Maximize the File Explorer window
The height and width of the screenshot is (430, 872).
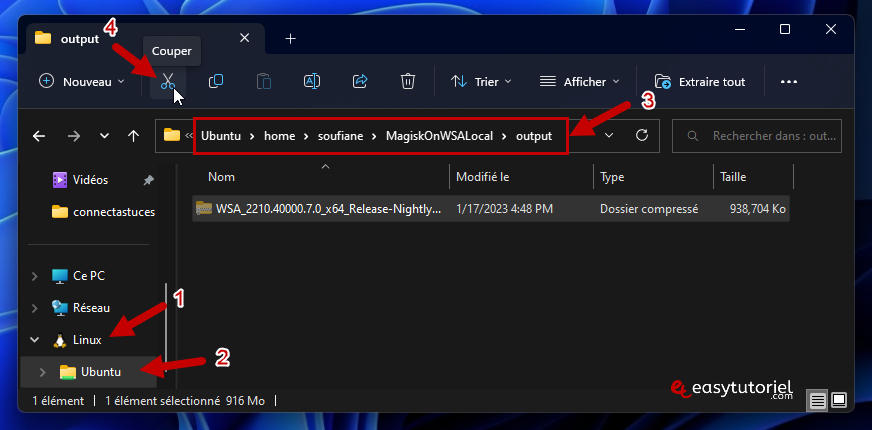click(x=785, y=29)
